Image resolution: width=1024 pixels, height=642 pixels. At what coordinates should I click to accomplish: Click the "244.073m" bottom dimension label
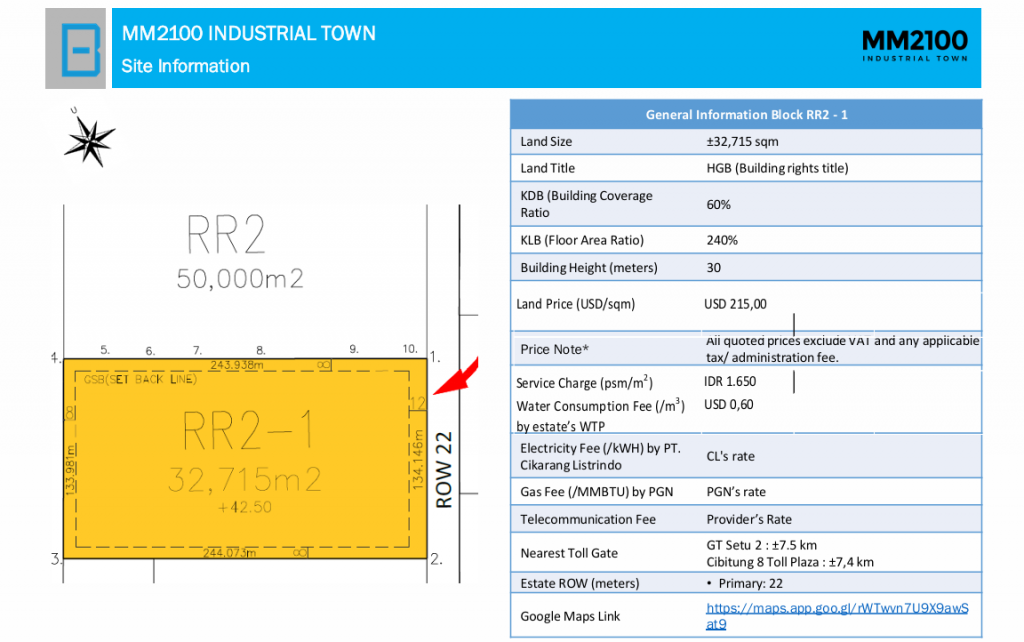(x=229, y=553)
